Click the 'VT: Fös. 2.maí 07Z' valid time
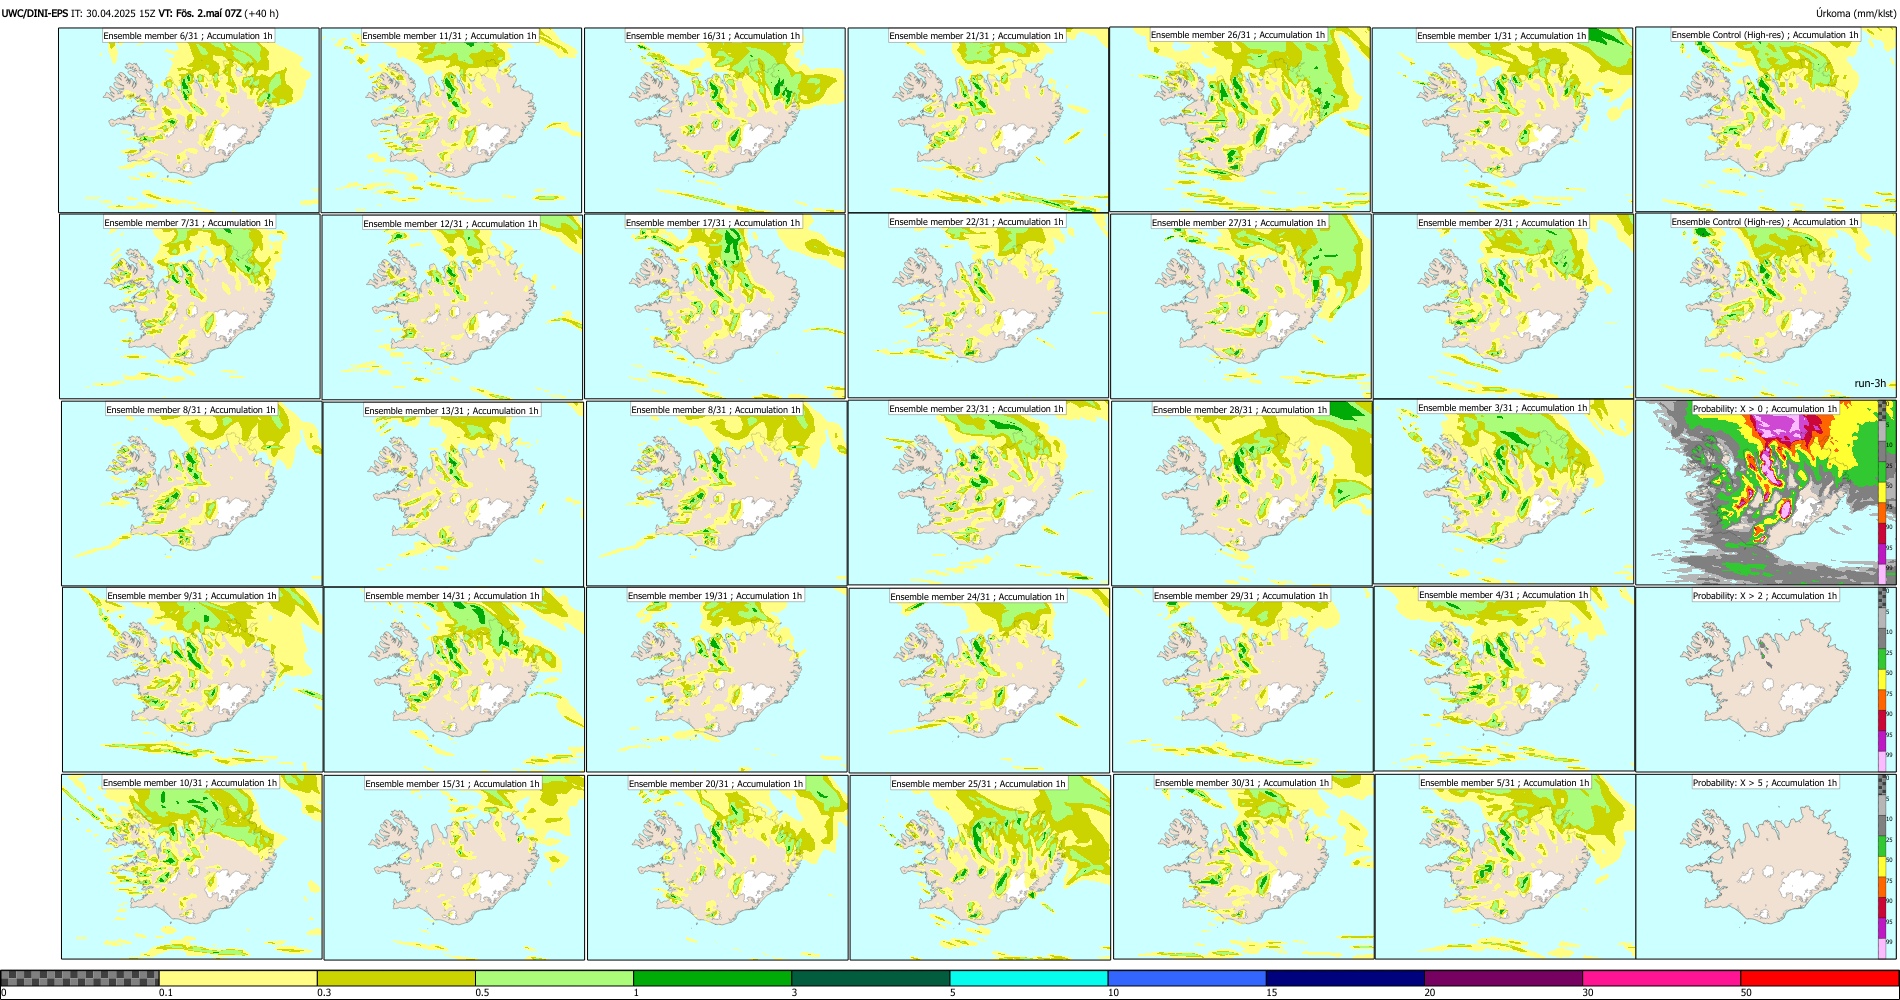 200,13
